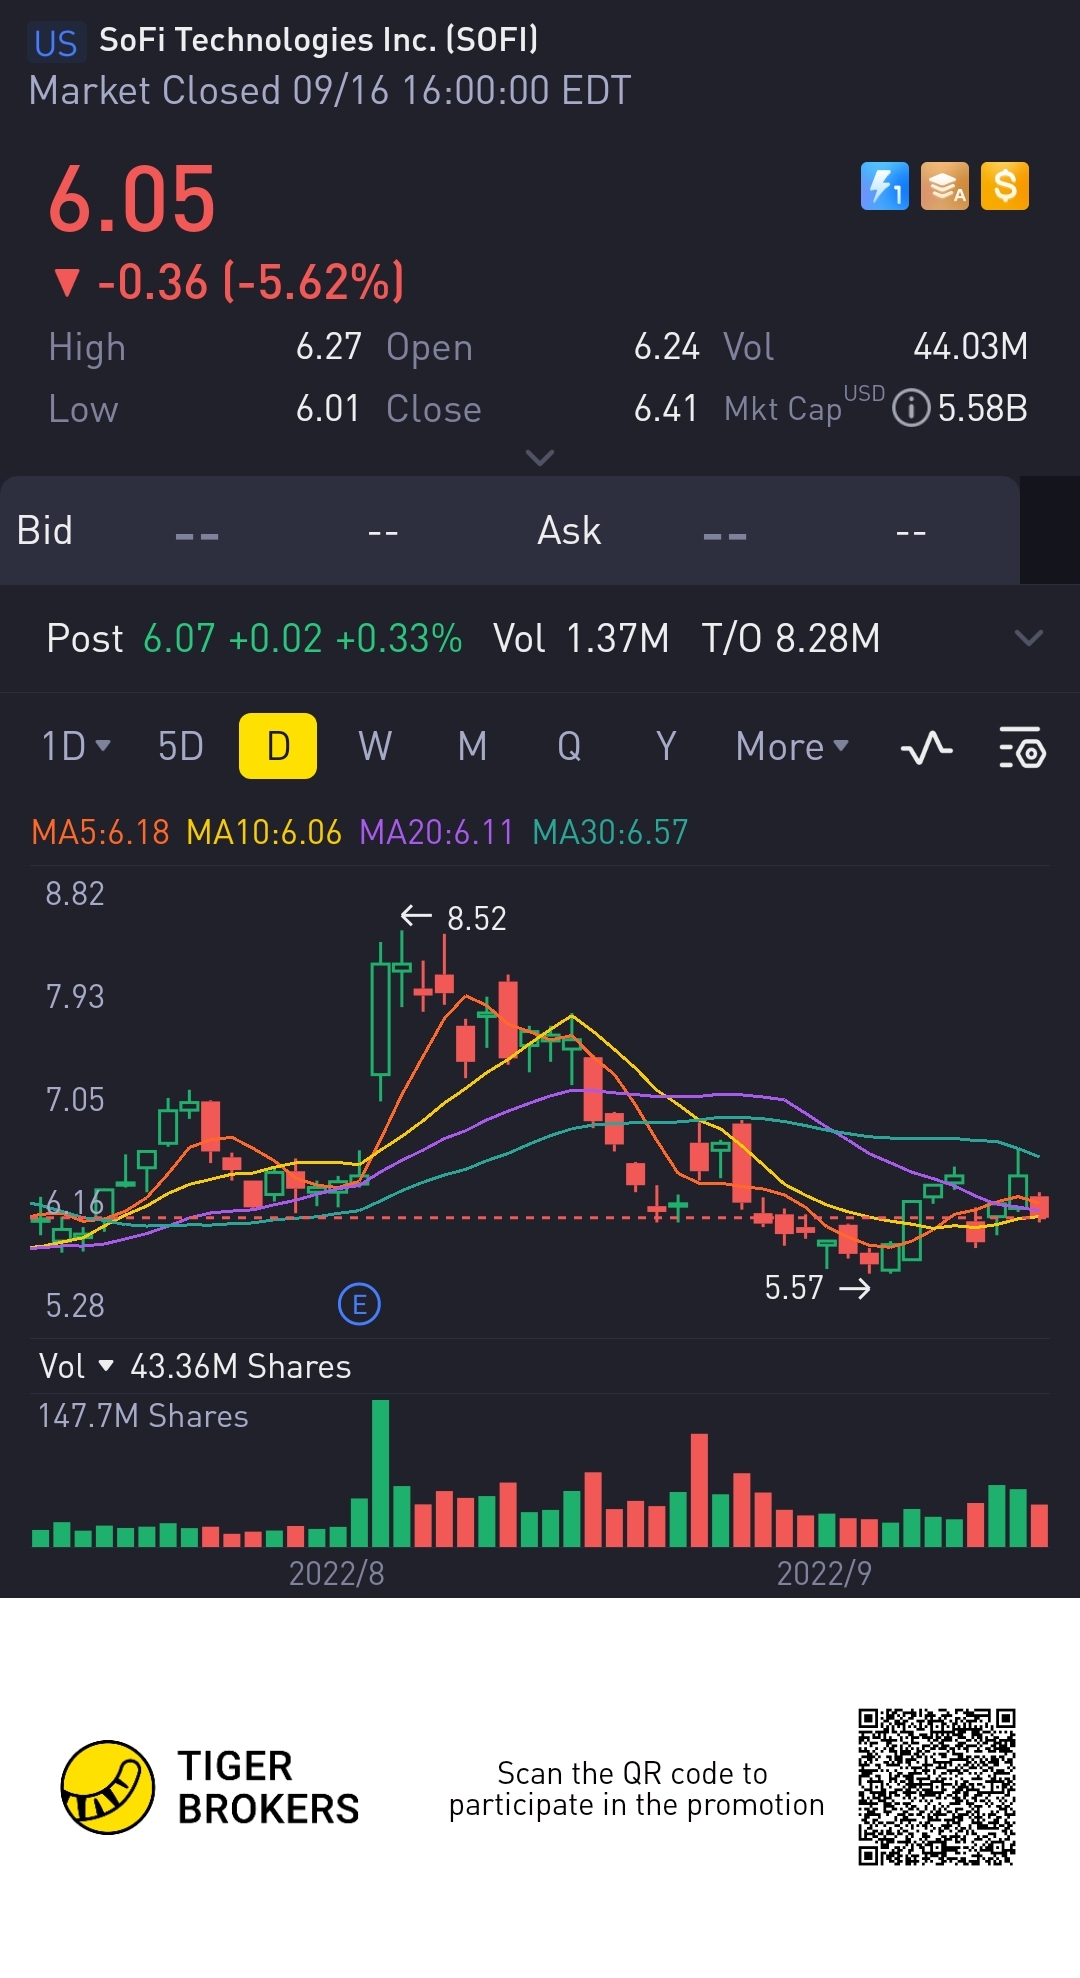The height and width of the screenshot is (1978, 1080).
Task: Tap the MA20:6.11 indicator label
Action: [436, 832]
